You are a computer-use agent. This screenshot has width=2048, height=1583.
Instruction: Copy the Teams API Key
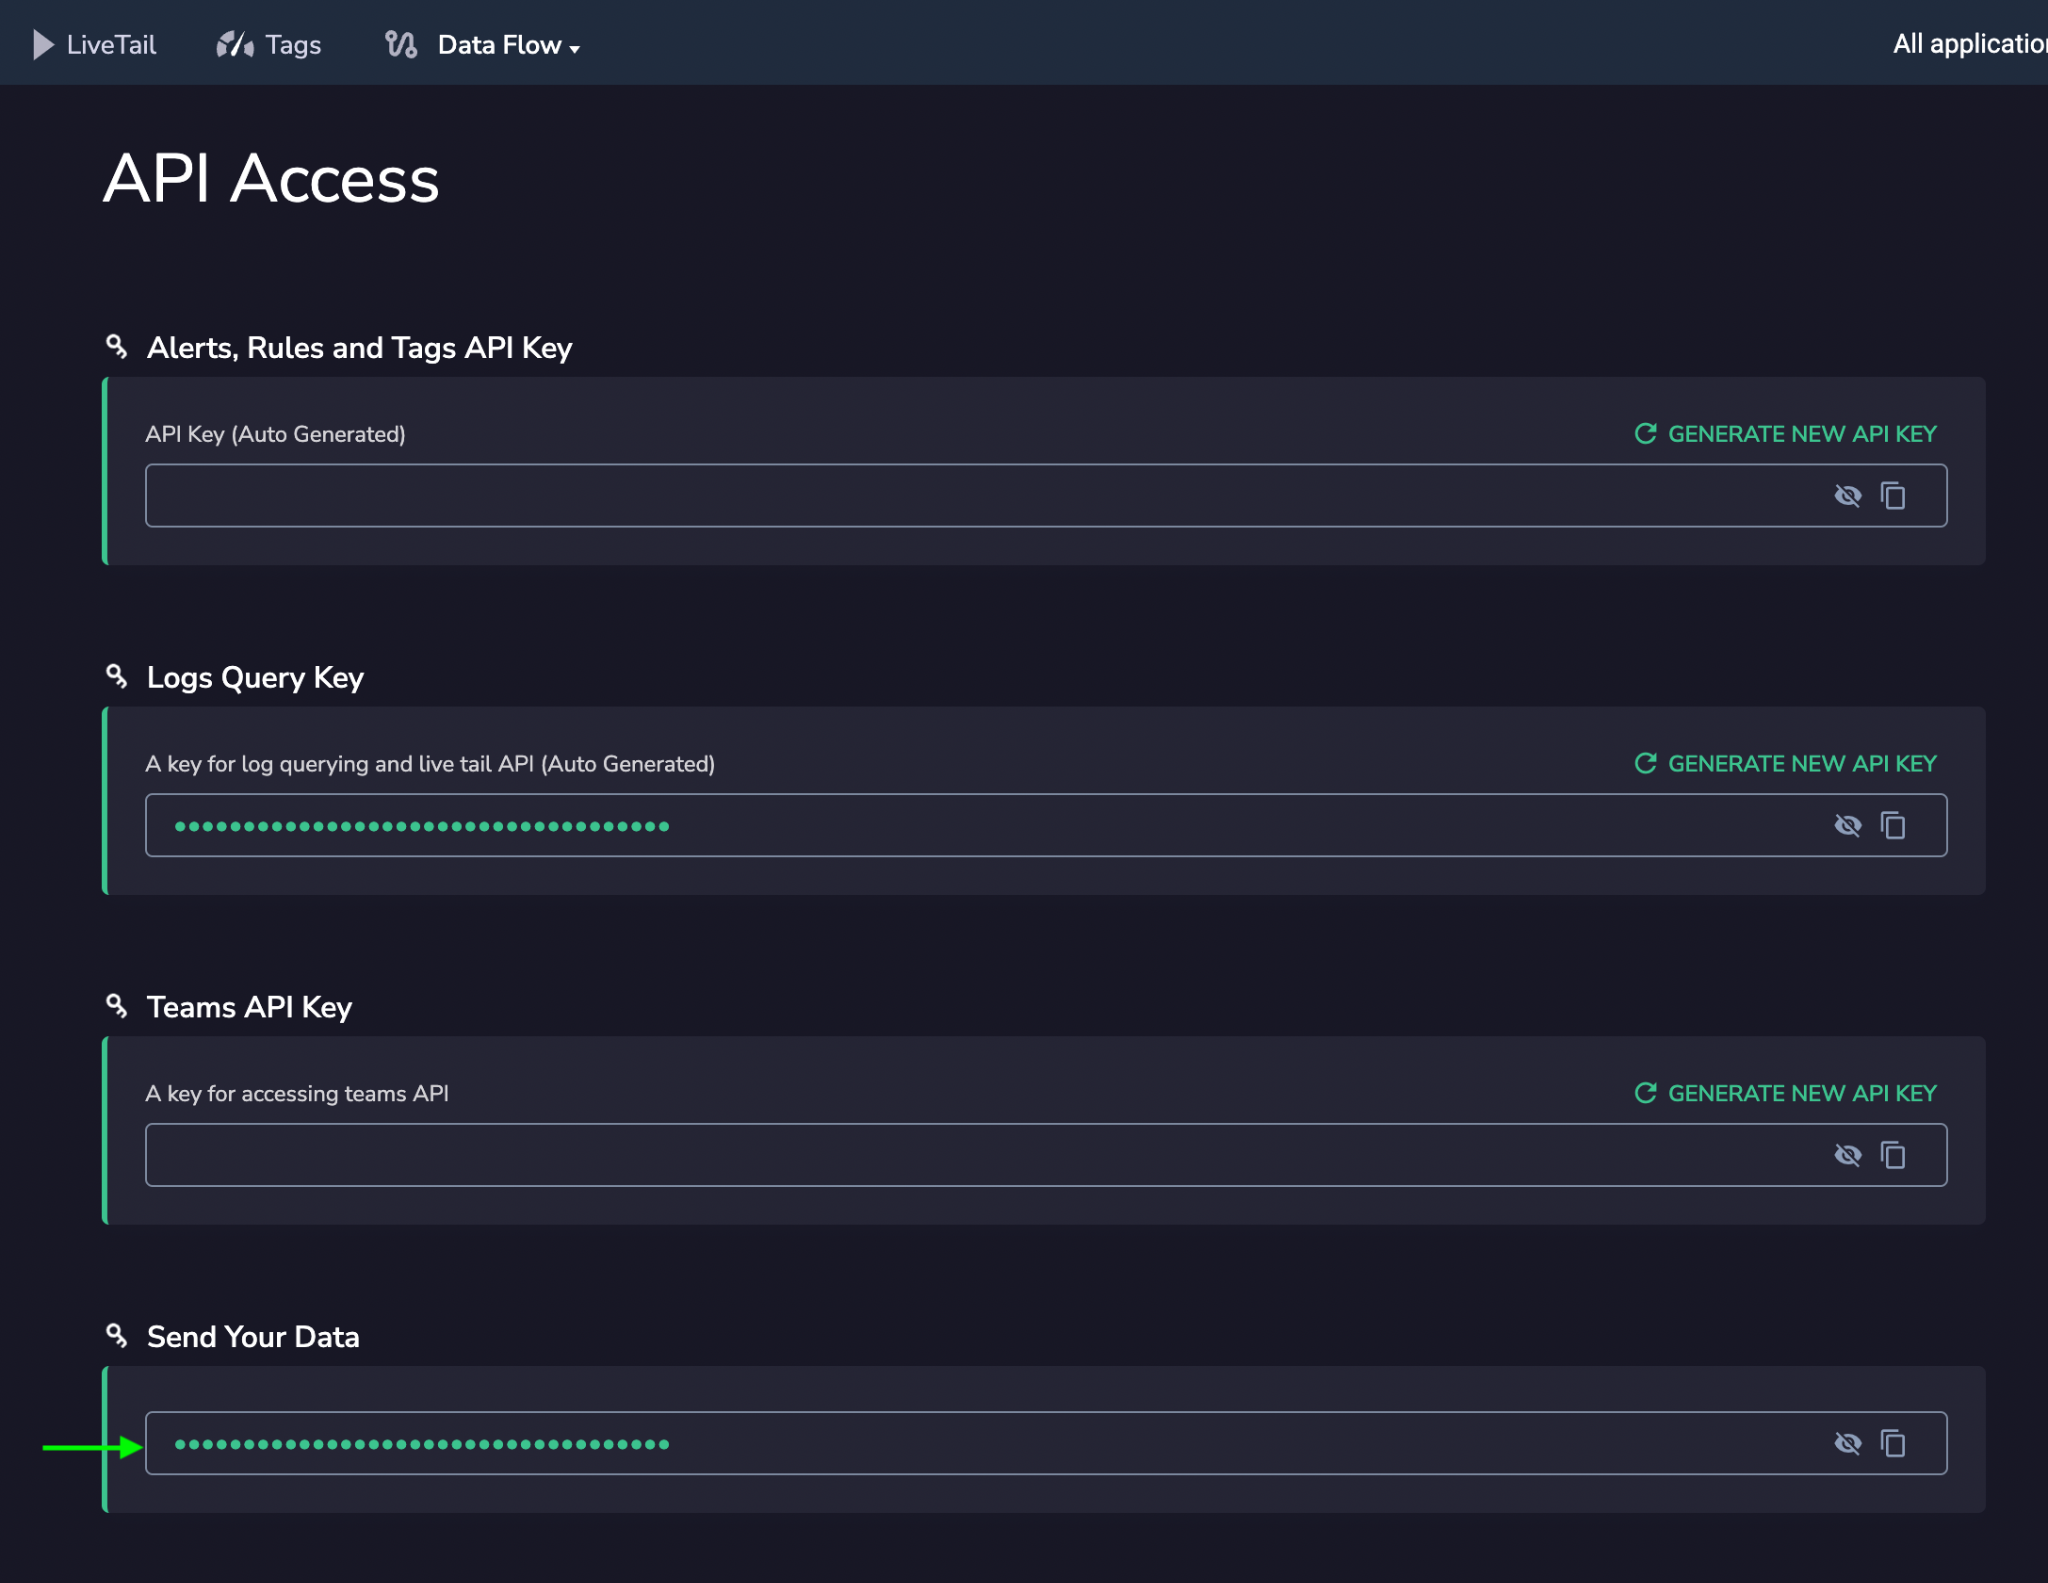[x=1893, y=1156]
